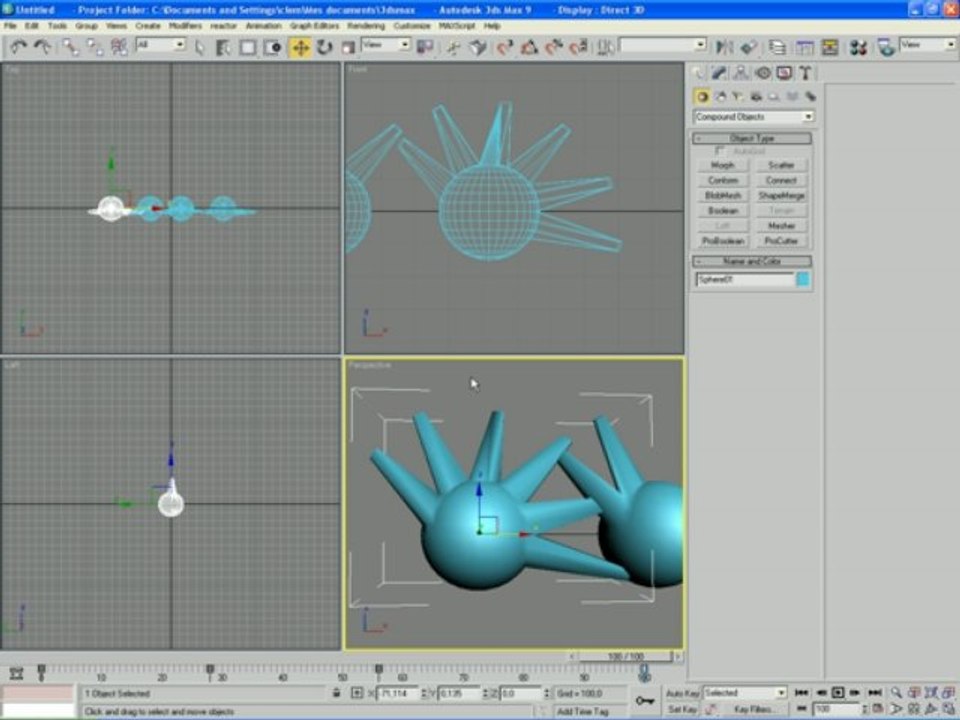Open the reference coordinate system View dropdown
960x720 pixels.
[385, 45]
